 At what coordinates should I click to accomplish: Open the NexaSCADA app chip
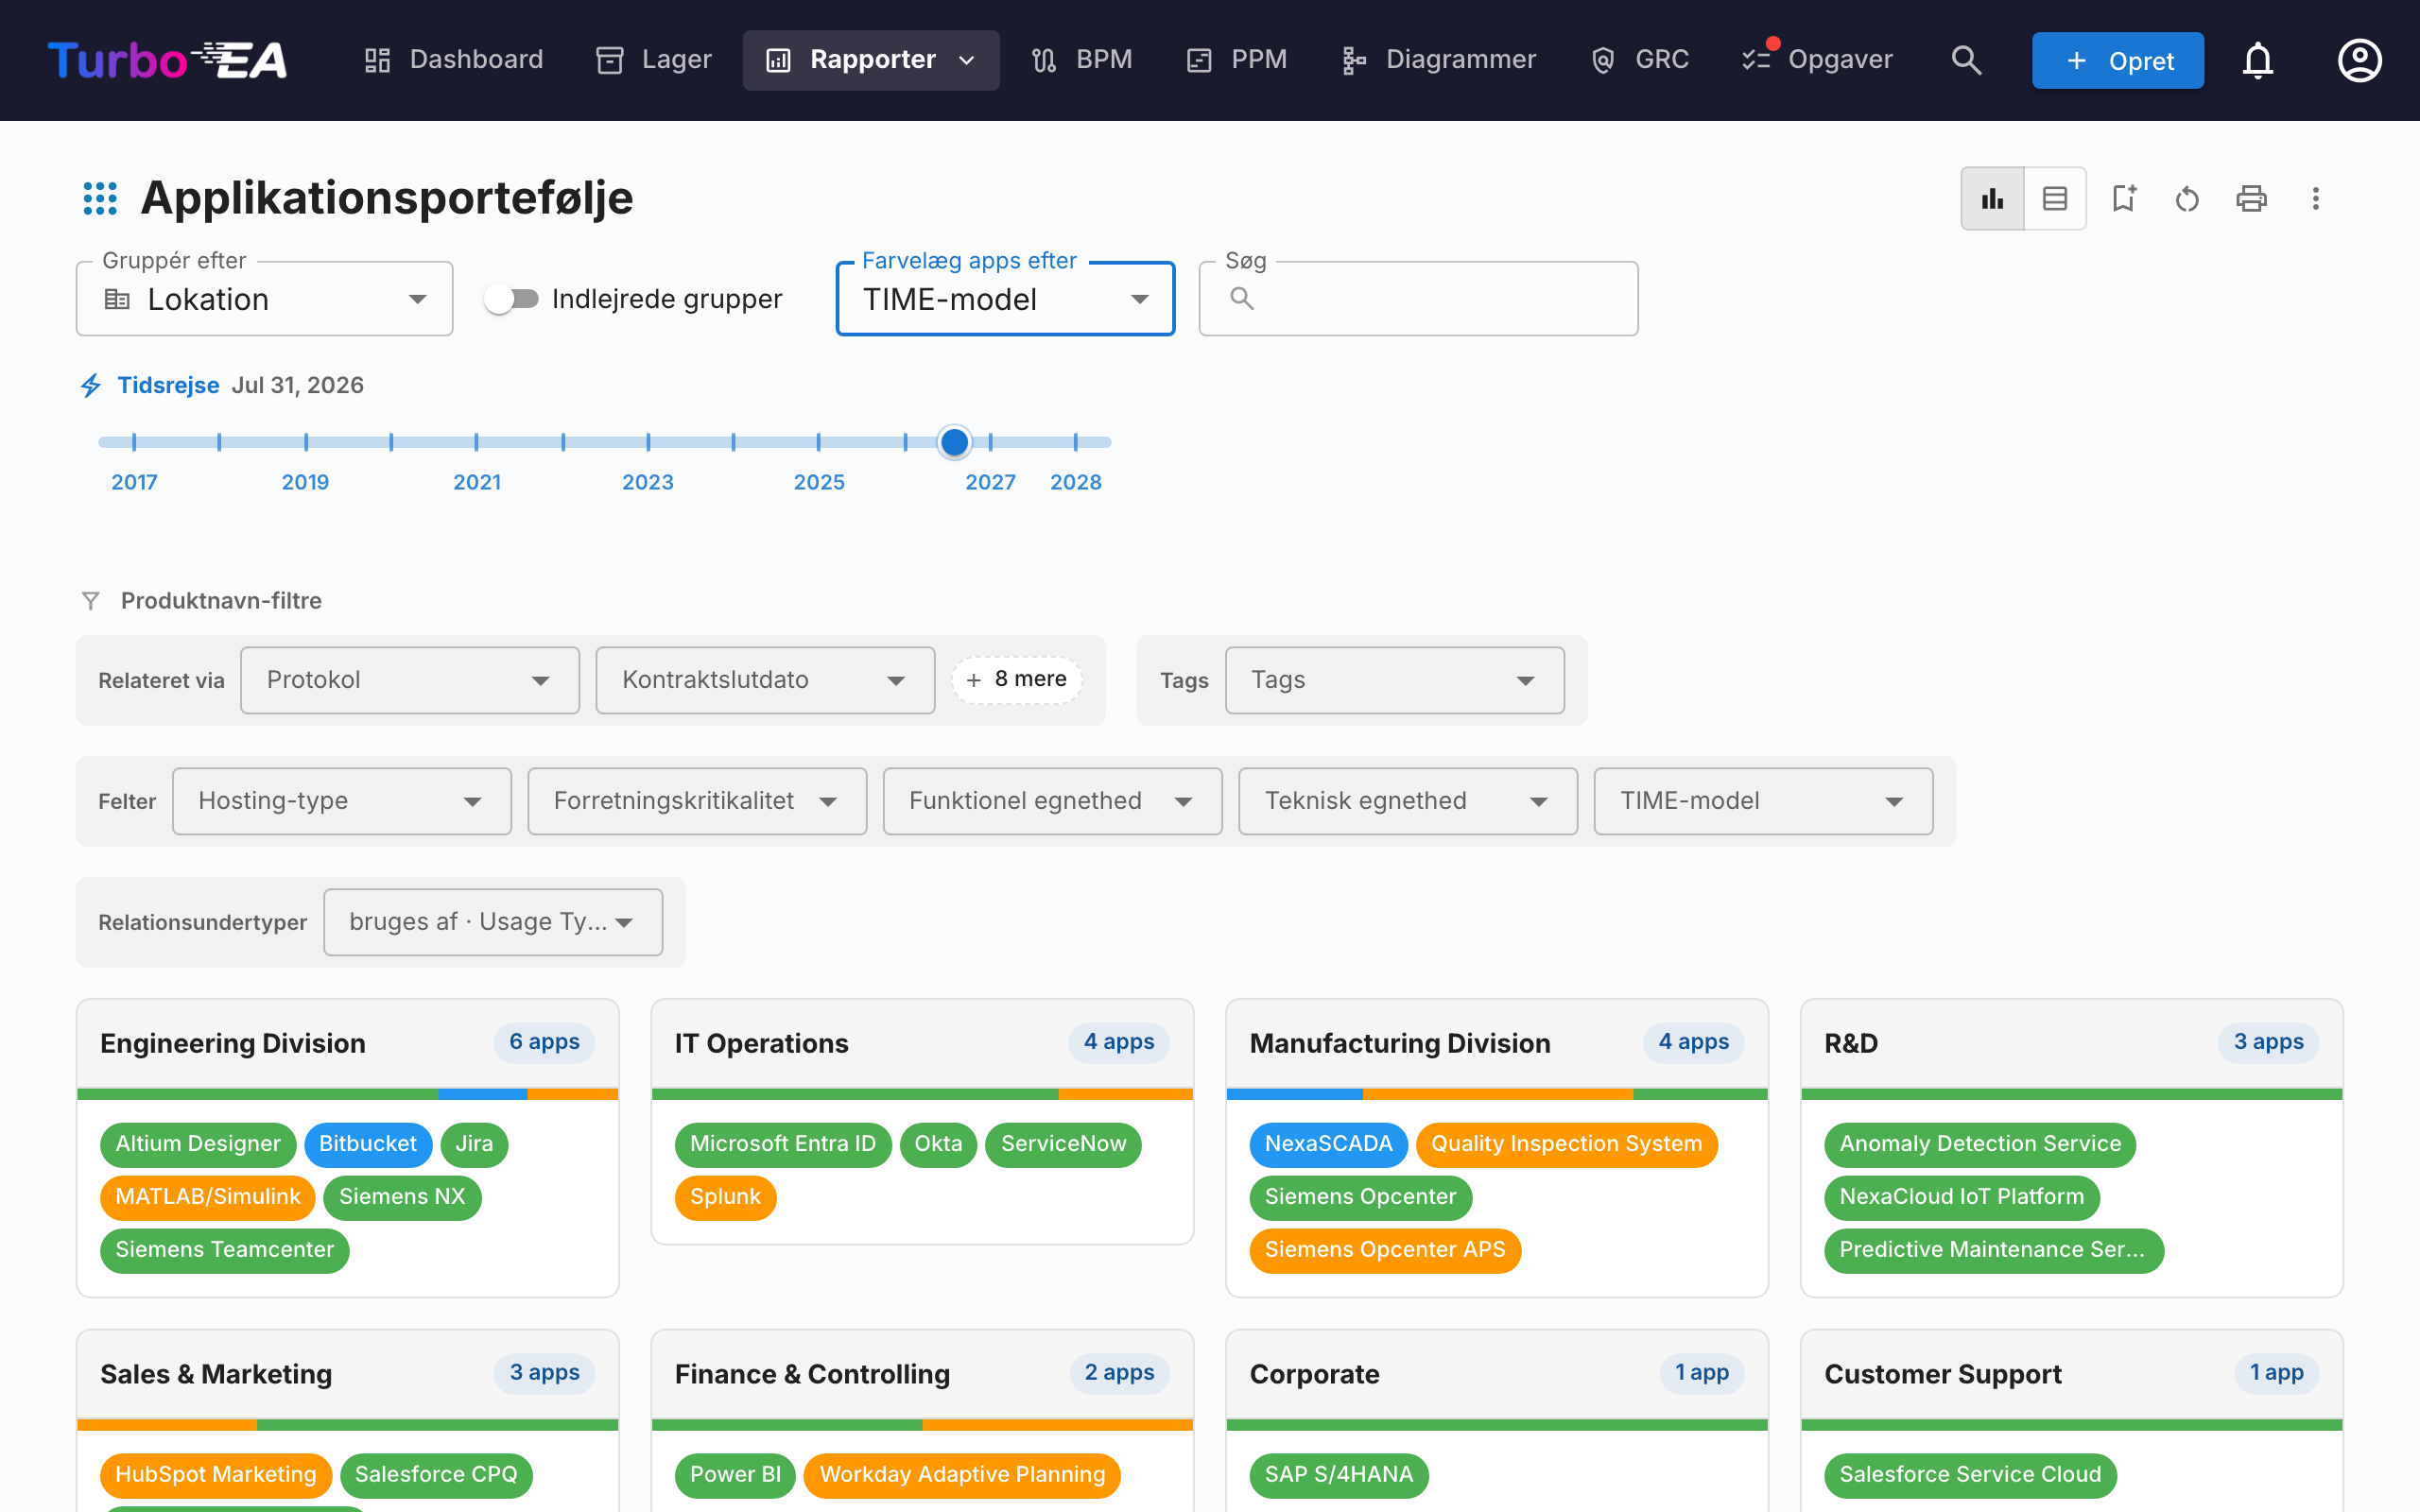coord(1328,1144)
